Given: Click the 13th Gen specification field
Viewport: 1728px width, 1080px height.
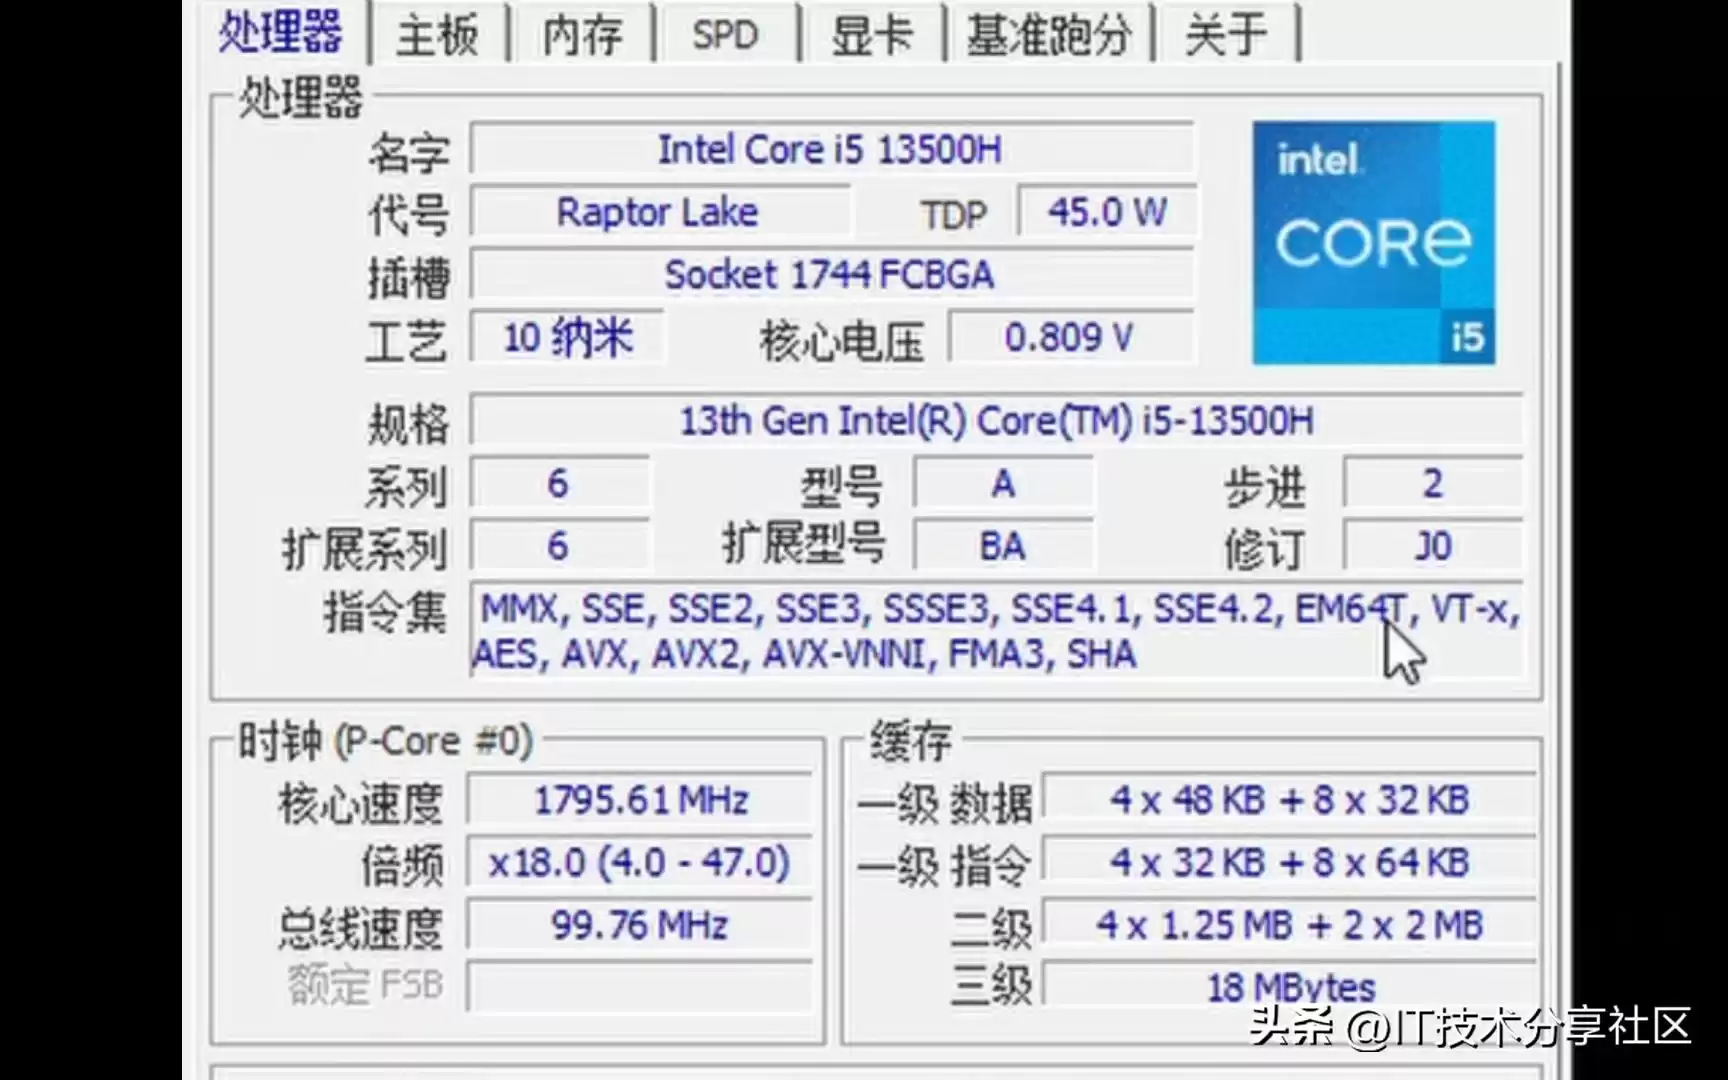Looking at the screenshot, I should click(998, 420).
